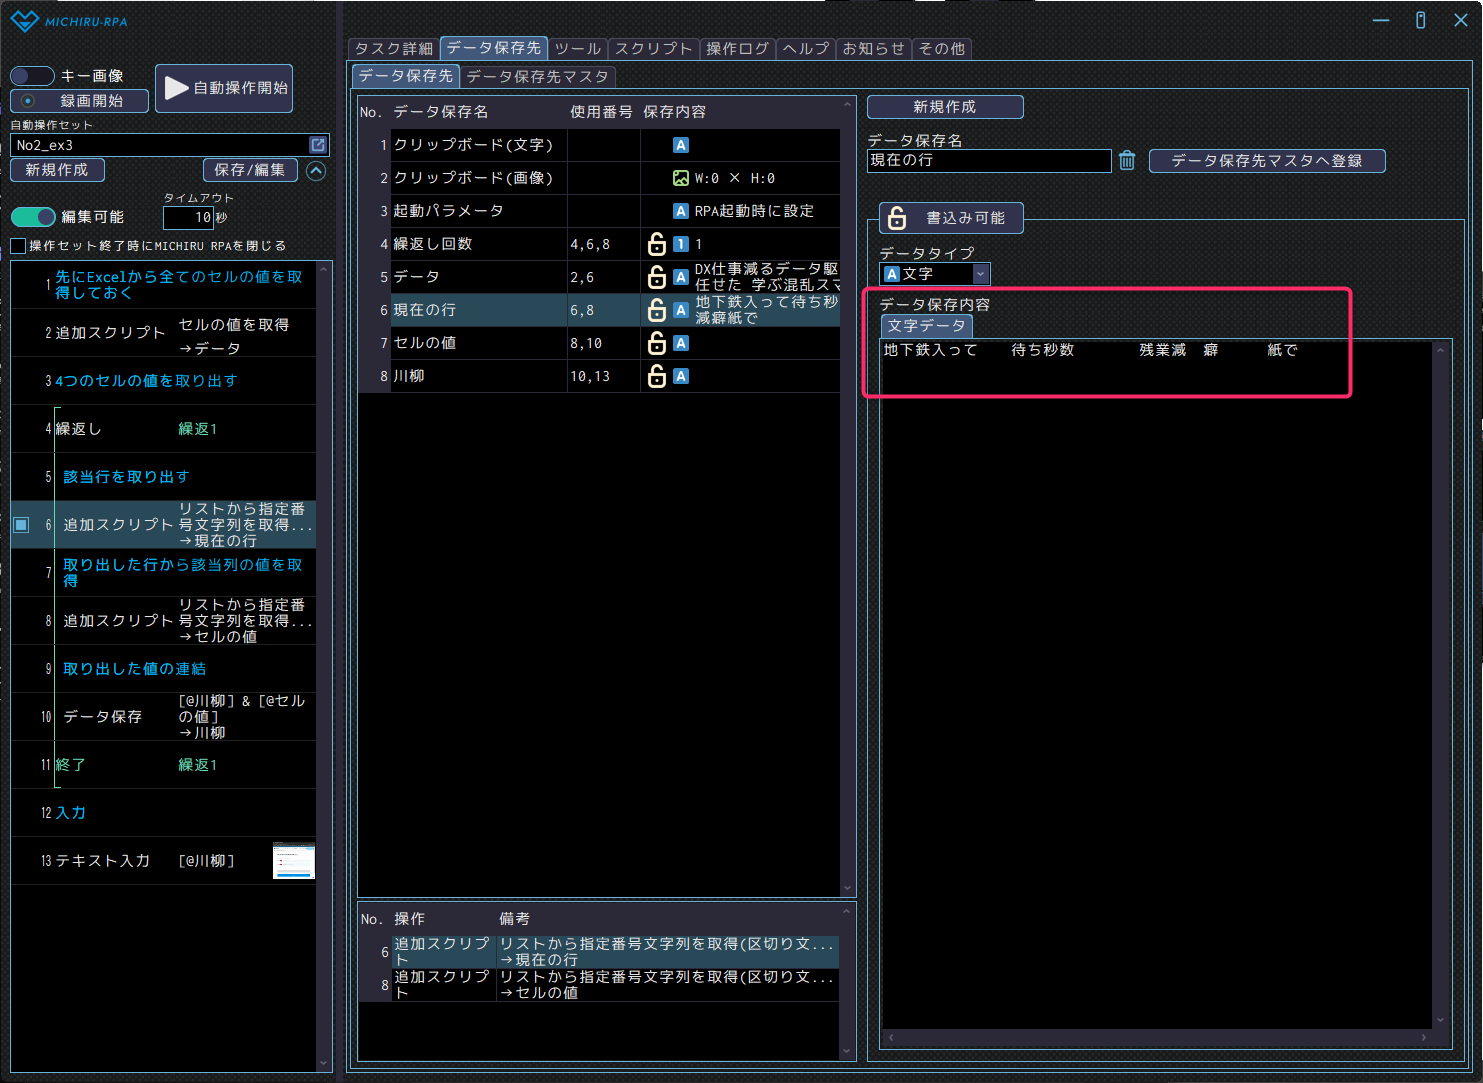Screen dimensions: 1483x1083
Task: Collapse the panel with the circular chevron button
Action: 316,171
